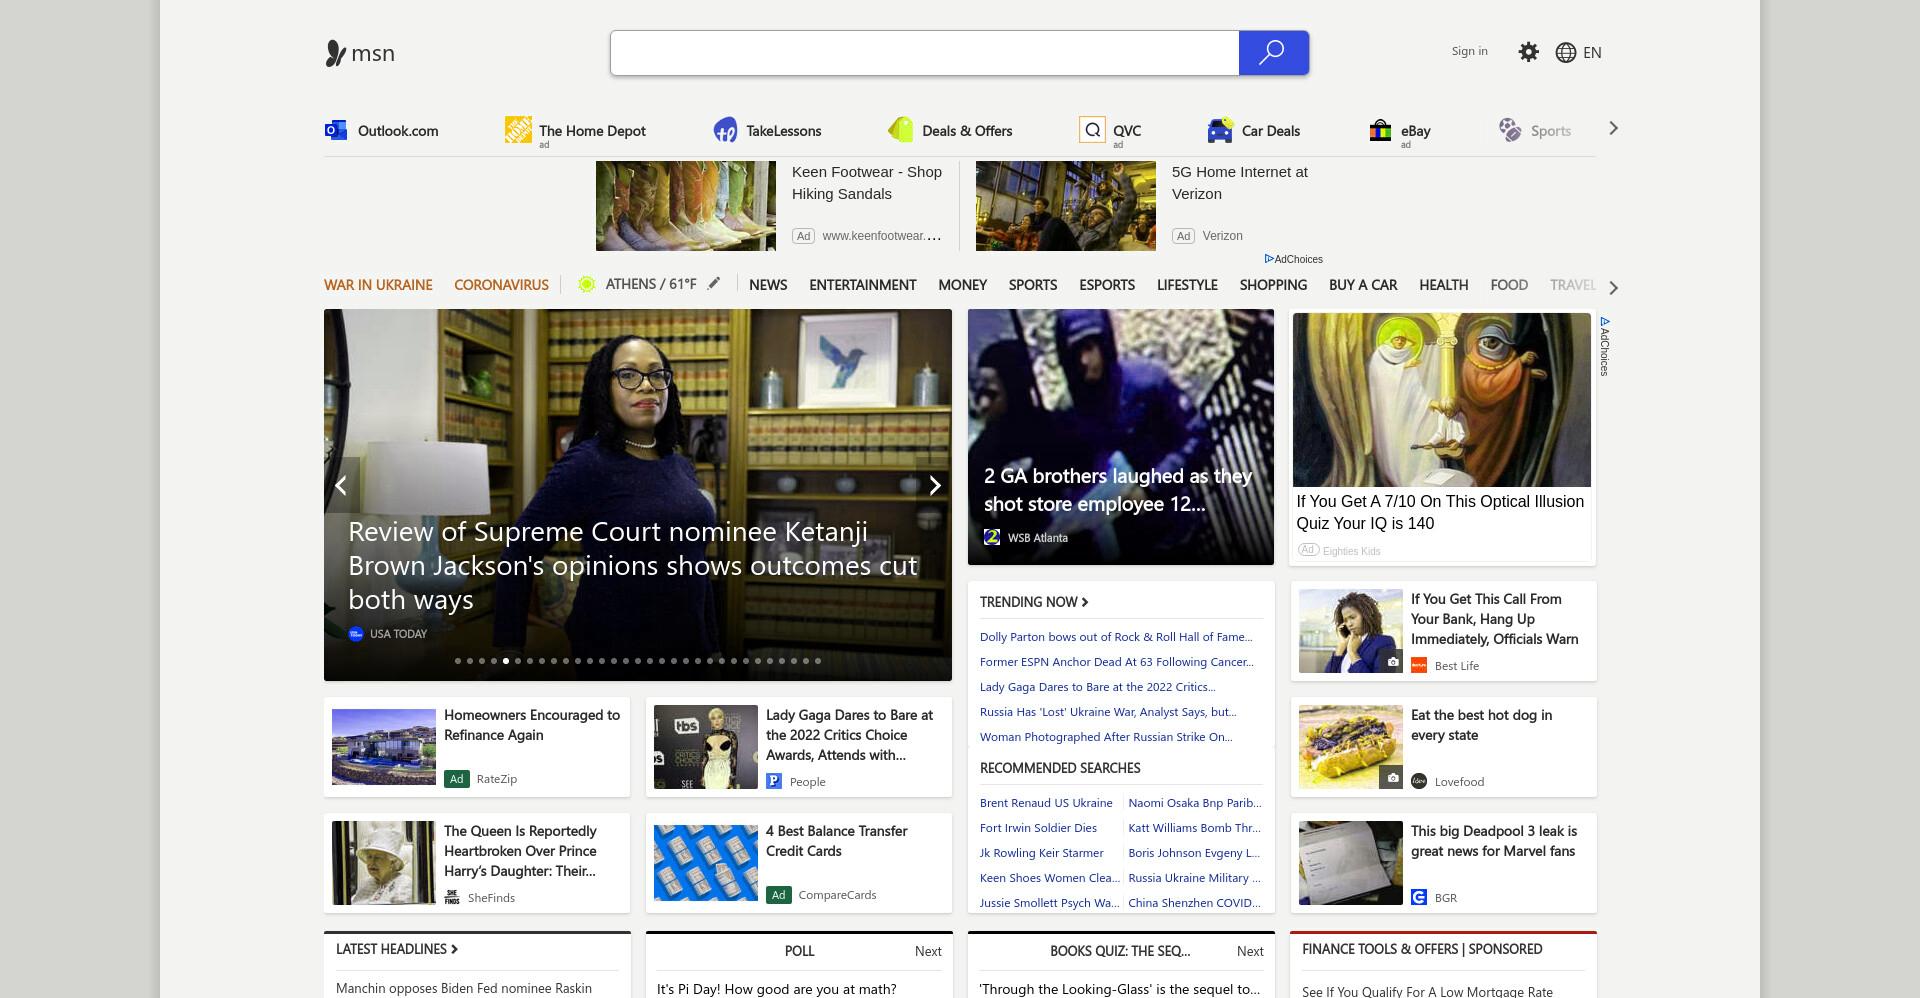The width and height of the screenshot is (1920, 998).
Task: Select the Esports category
Action: [1107, 285]
